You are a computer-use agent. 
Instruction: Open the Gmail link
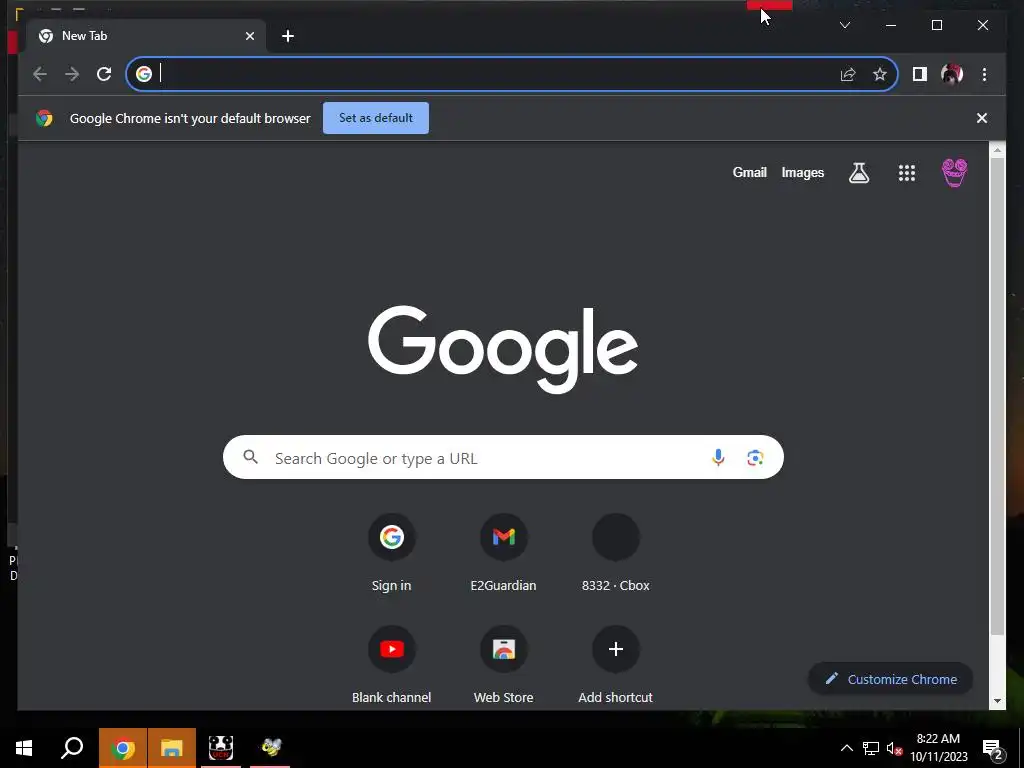coord(749,172)
